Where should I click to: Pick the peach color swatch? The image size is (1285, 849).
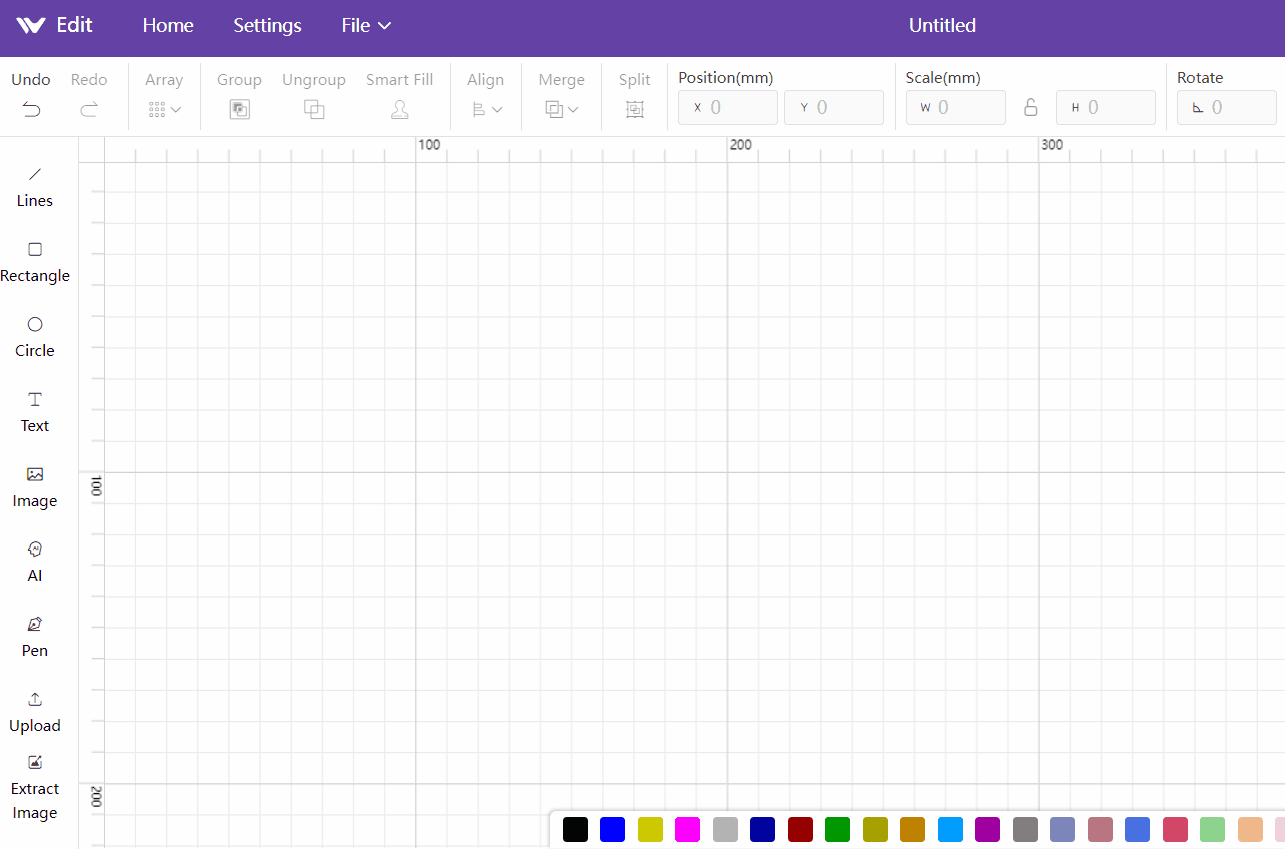[1250, 829]
